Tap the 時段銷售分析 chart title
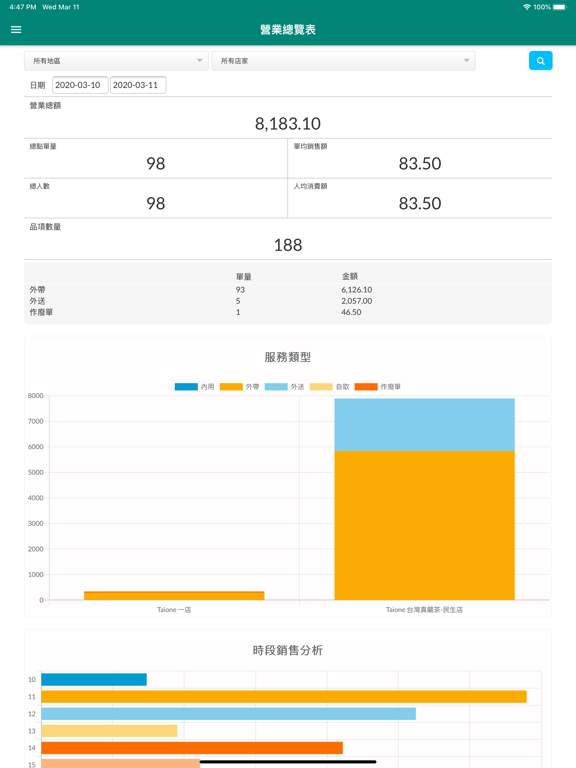576x768 pixels. tap(288, 650)
